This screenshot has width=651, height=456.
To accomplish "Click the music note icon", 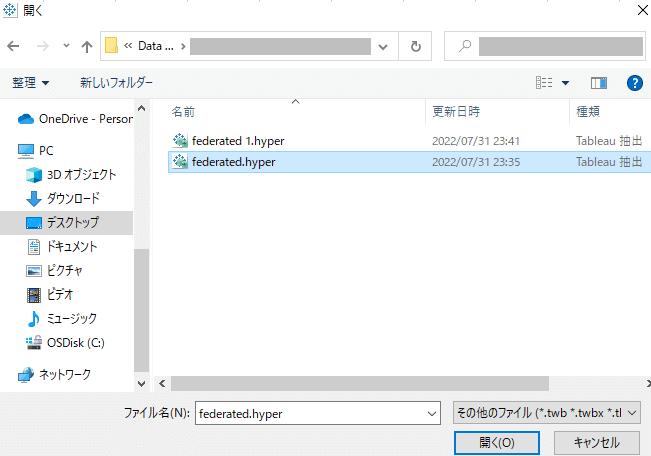I will coord(34,319).
